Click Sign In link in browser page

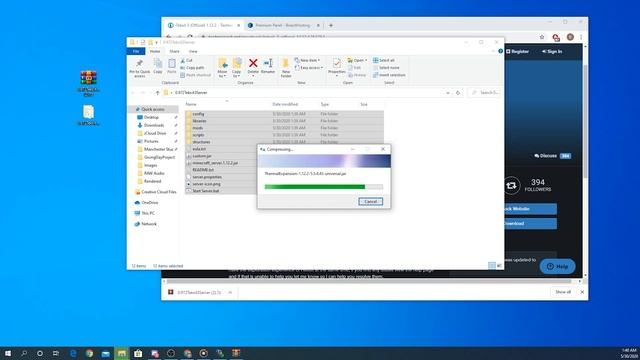coord(552,51)
